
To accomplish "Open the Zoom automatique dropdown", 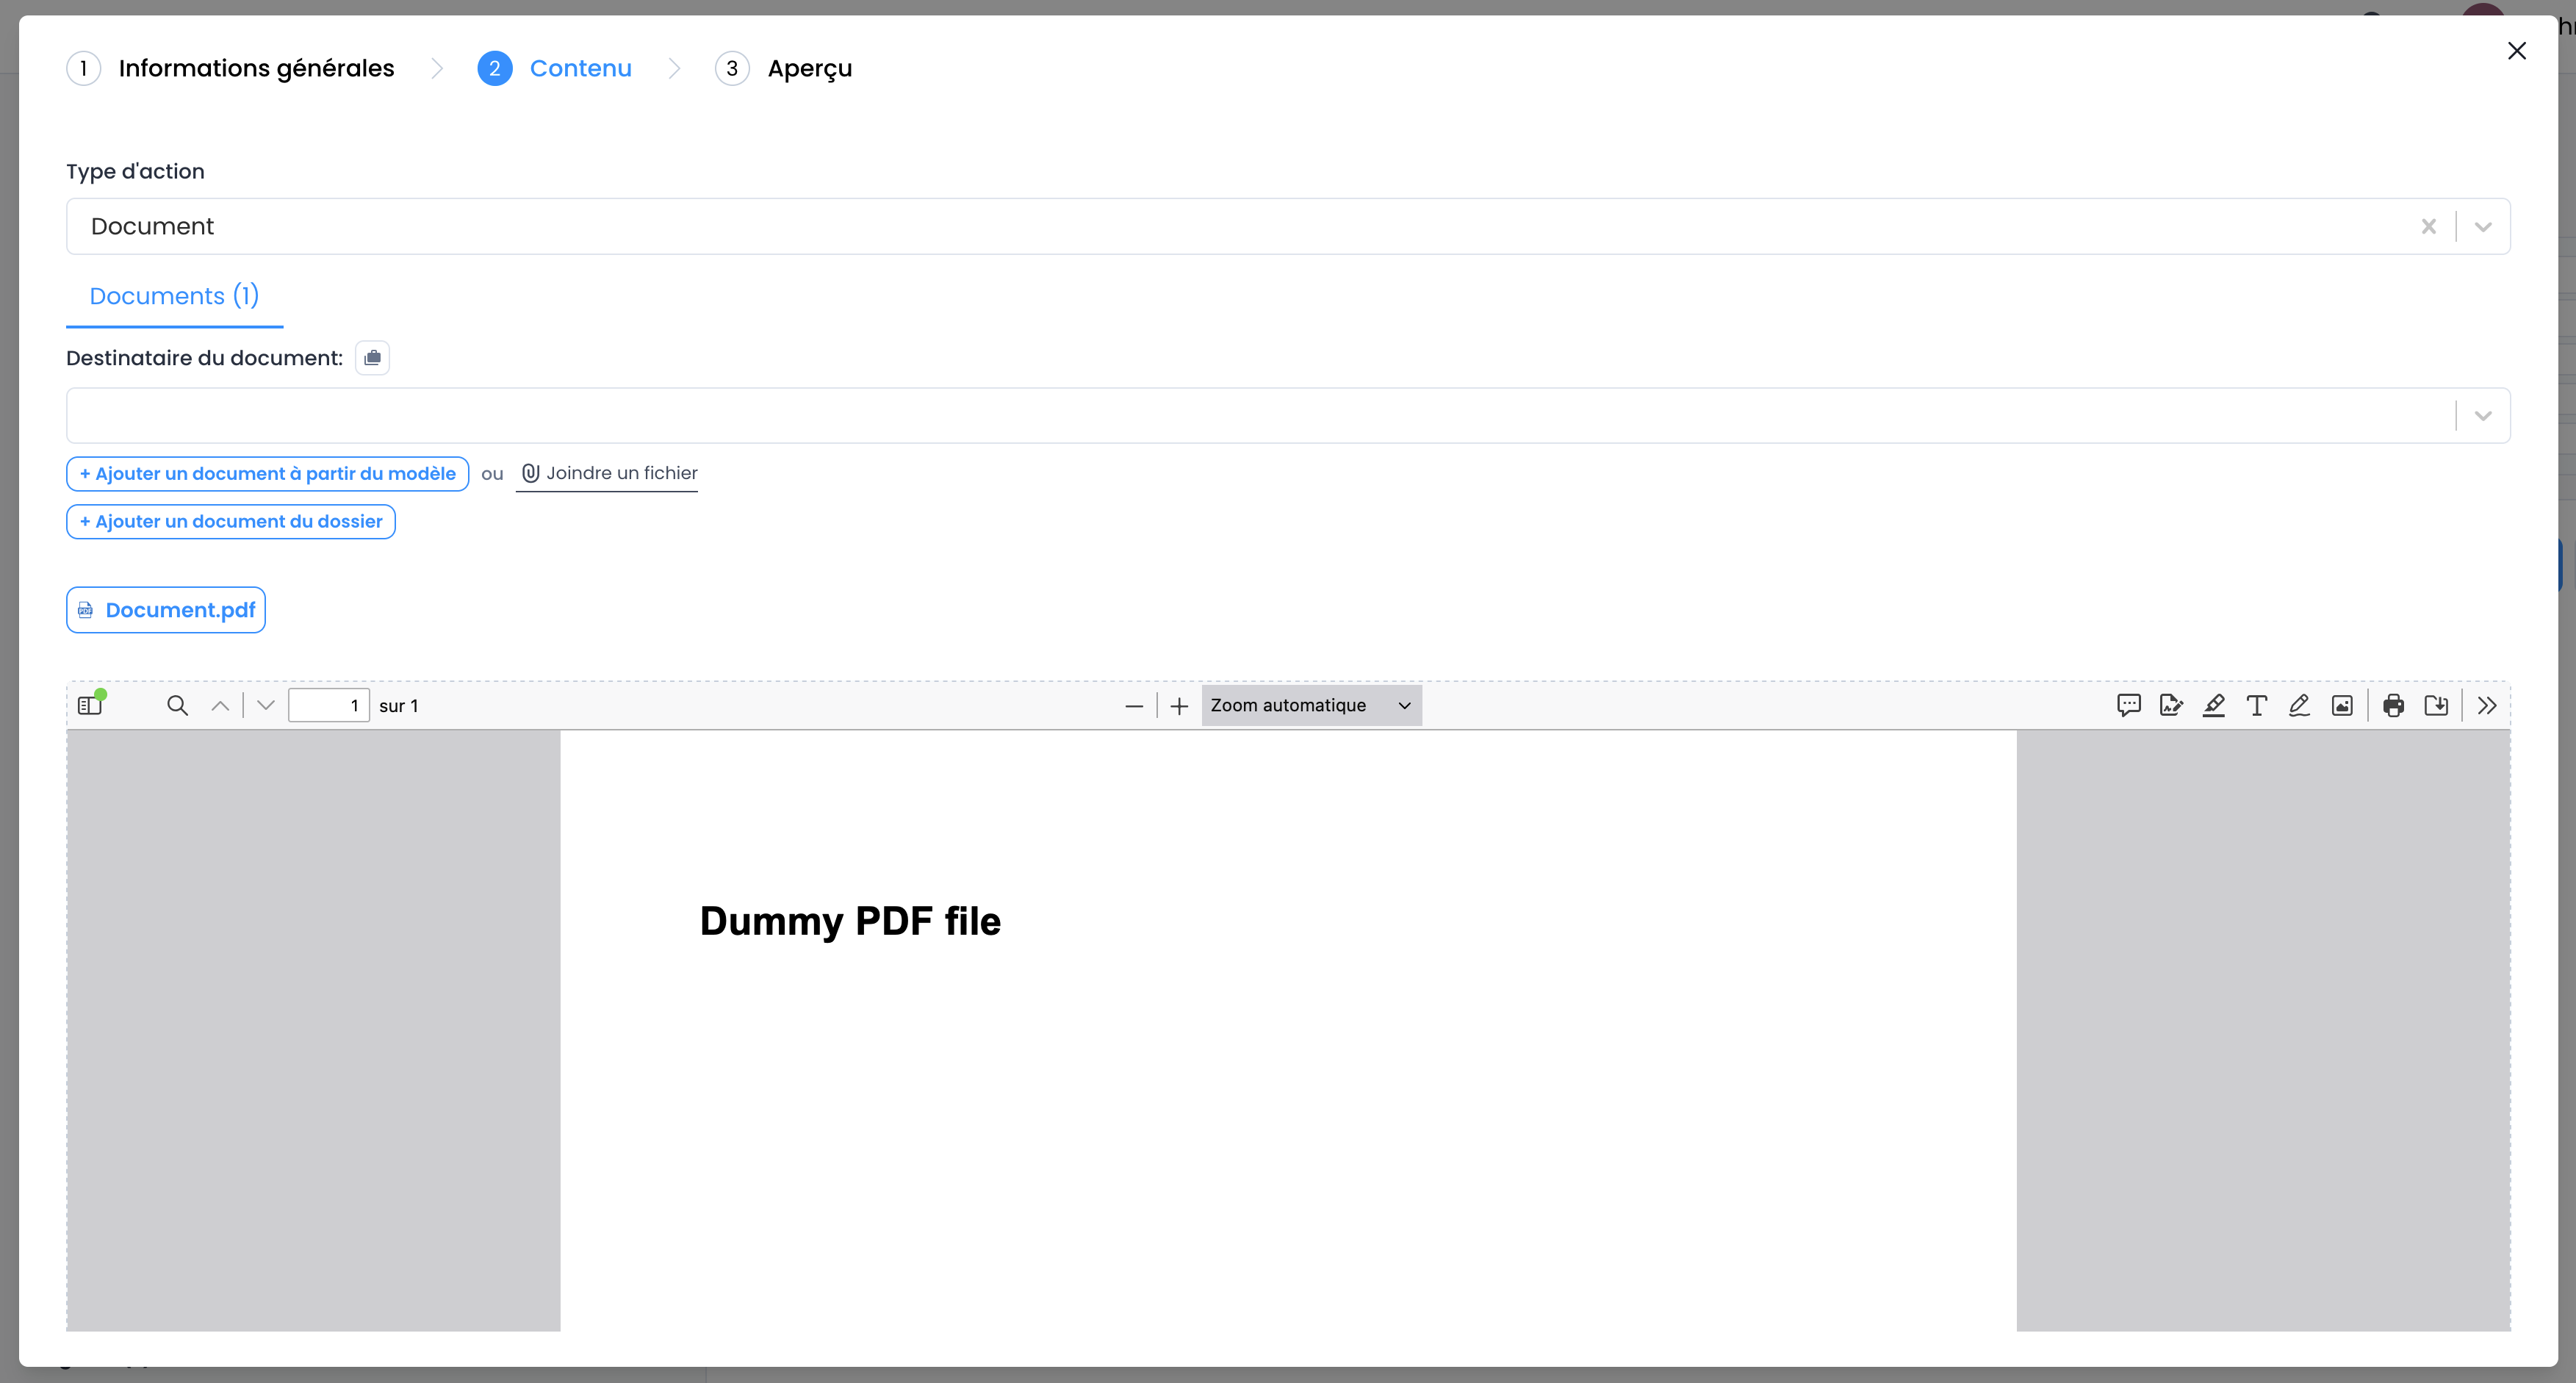I will [x=1310, y=705].
